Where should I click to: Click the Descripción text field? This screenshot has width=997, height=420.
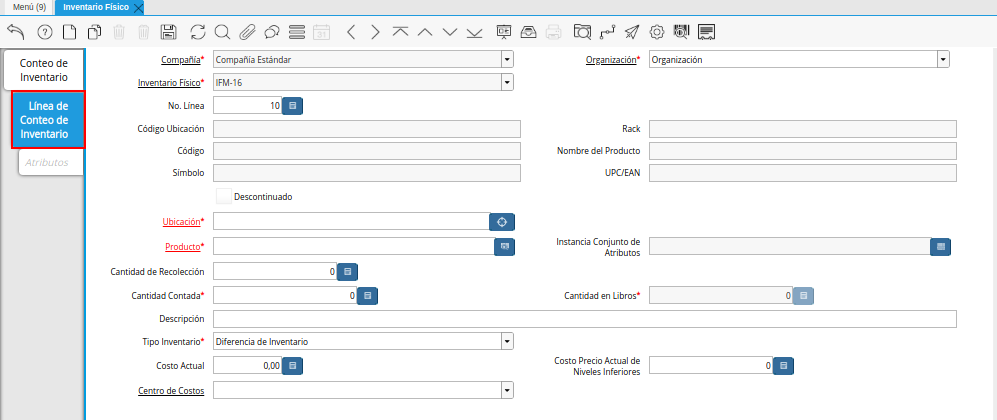pyautogui.click(x=585, y=319)
